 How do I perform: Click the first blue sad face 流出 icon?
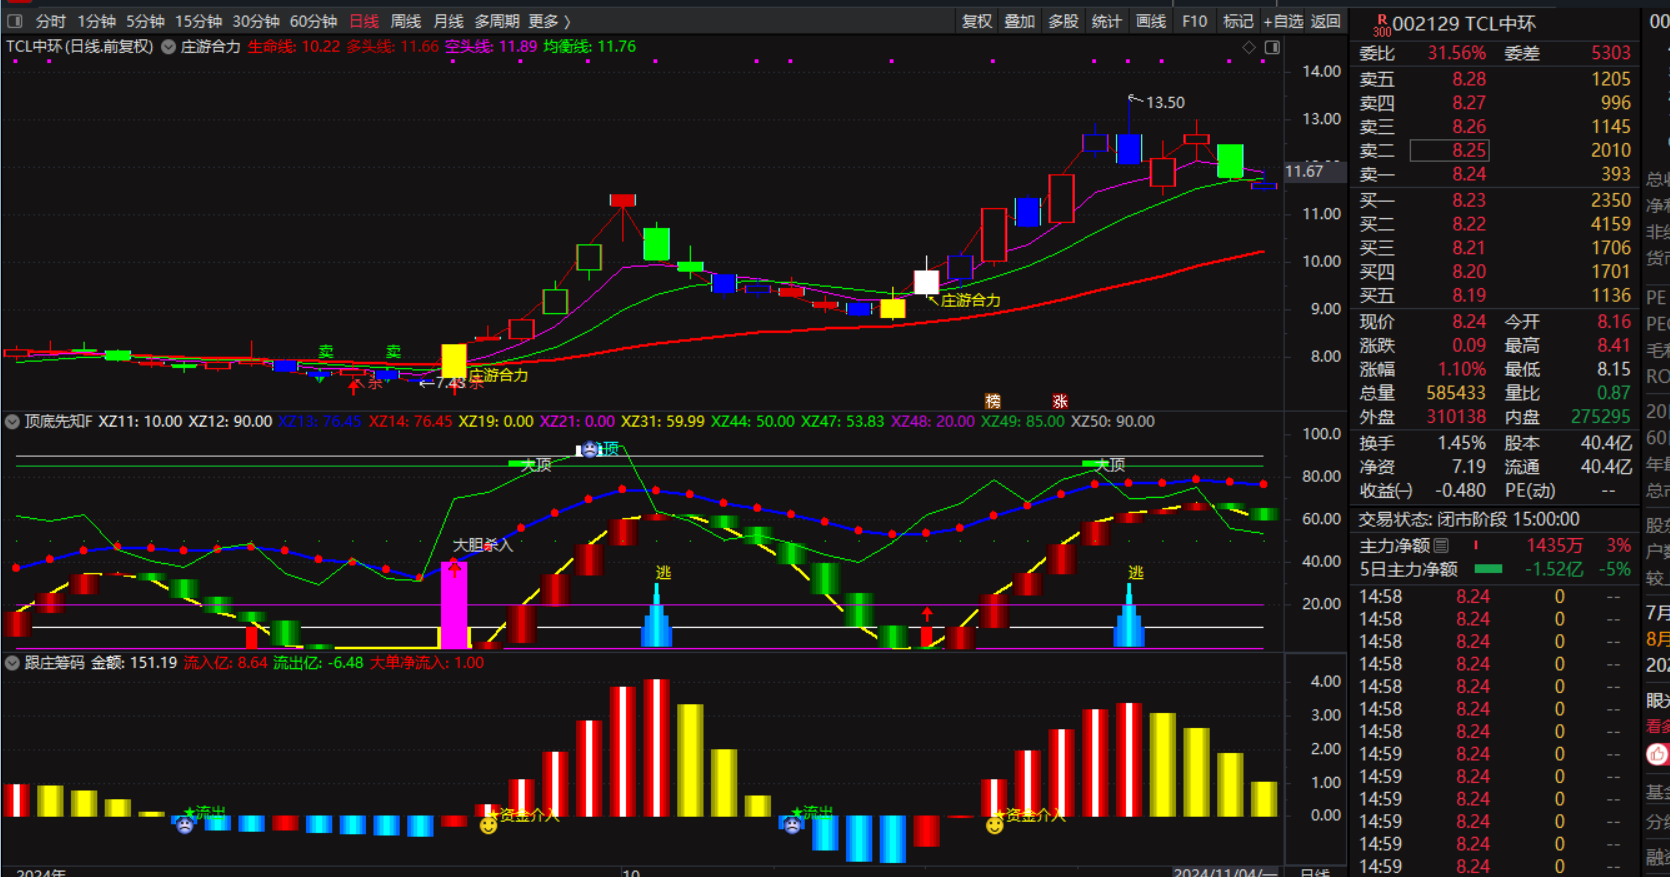(184, 825)
